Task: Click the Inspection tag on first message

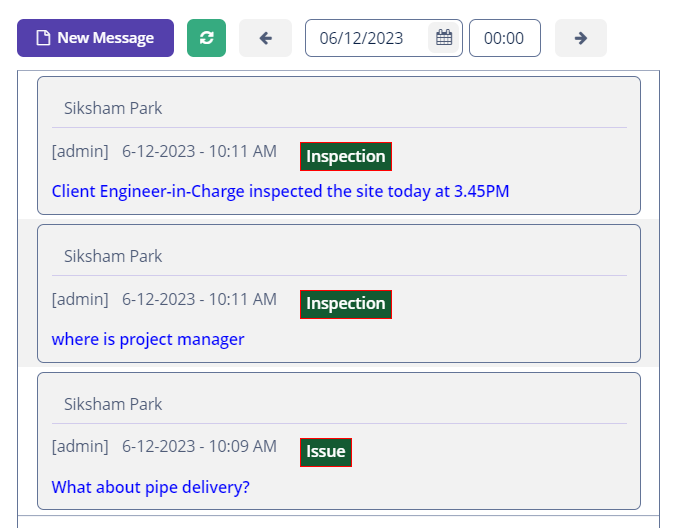Action: click(x=345, y=157)
